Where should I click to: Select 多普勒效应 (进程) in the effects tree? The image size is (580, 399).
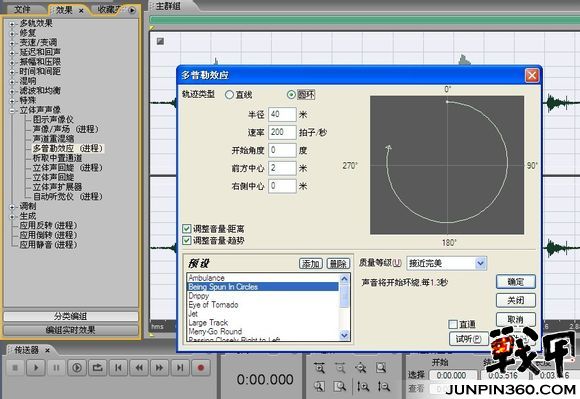tap(68, 148)
